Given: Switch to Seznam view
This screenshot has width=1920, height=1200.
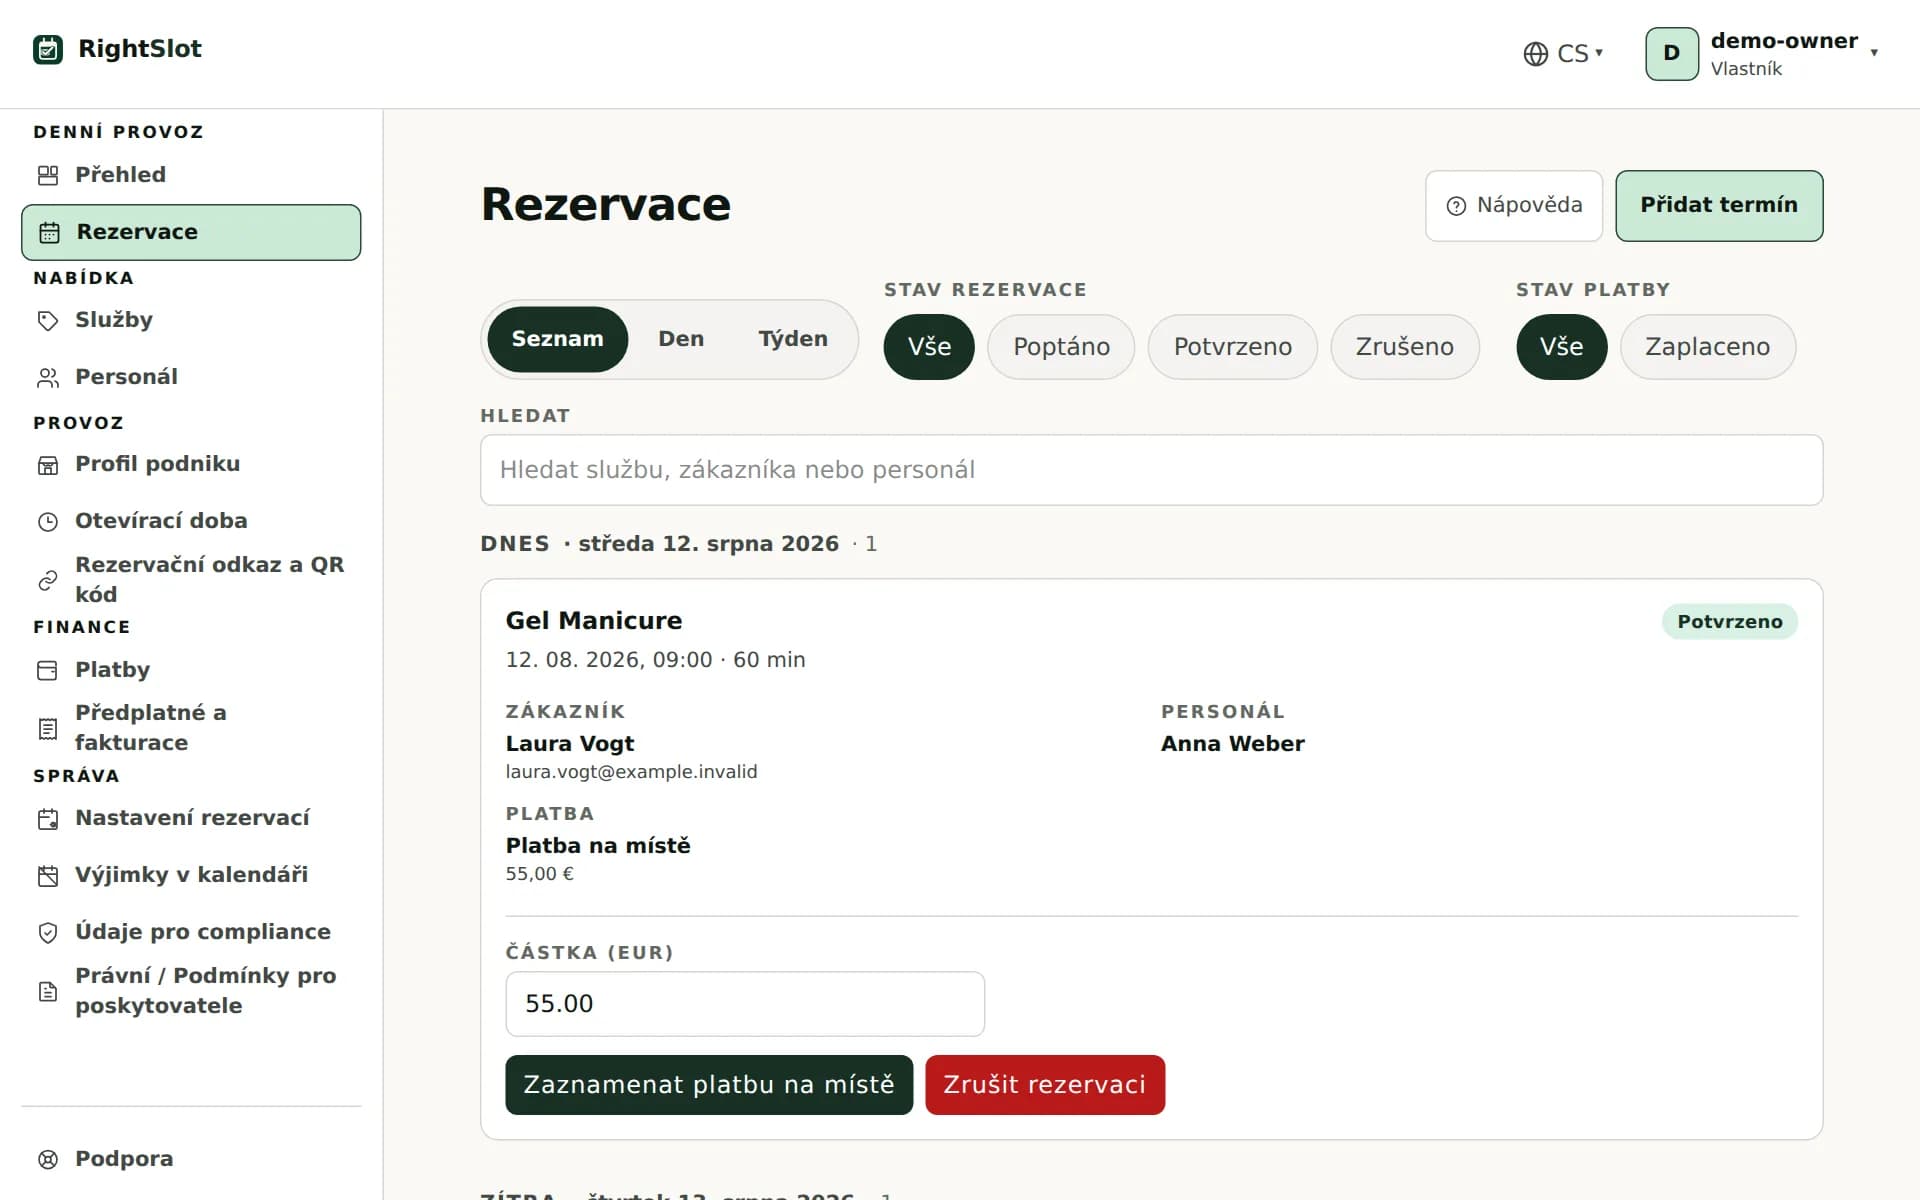Looking at the screenshot, I should pyautogui.click(x=557, y=339).
